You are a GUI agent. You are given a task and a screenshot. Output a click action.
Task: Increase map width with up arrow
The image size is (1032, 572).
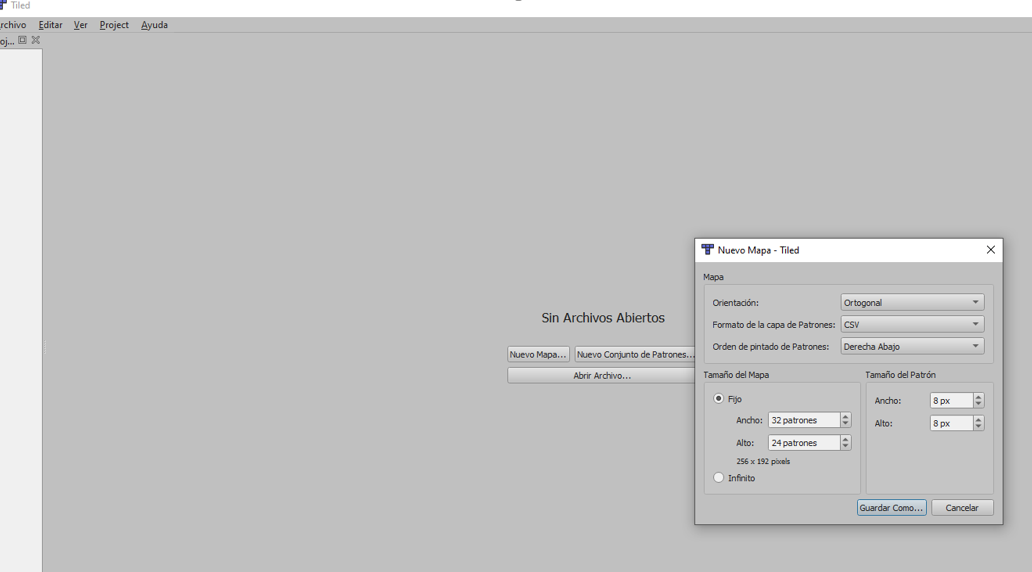(x=846, y=417)
